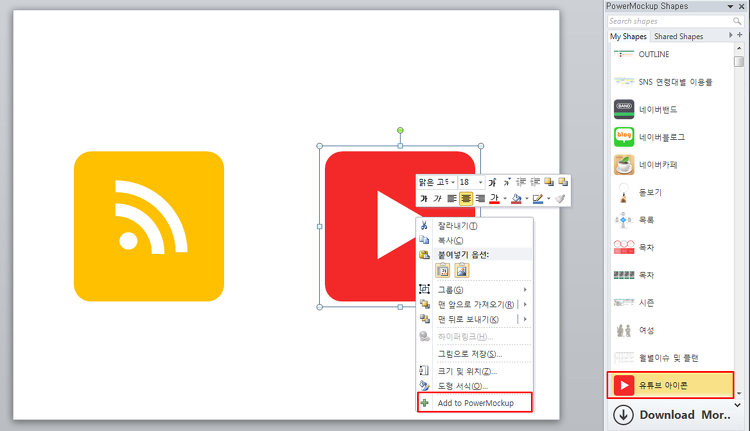Click the Download More arrow circle icon
This screenshot has width=750, height=431.
click(x=623, y=415)
